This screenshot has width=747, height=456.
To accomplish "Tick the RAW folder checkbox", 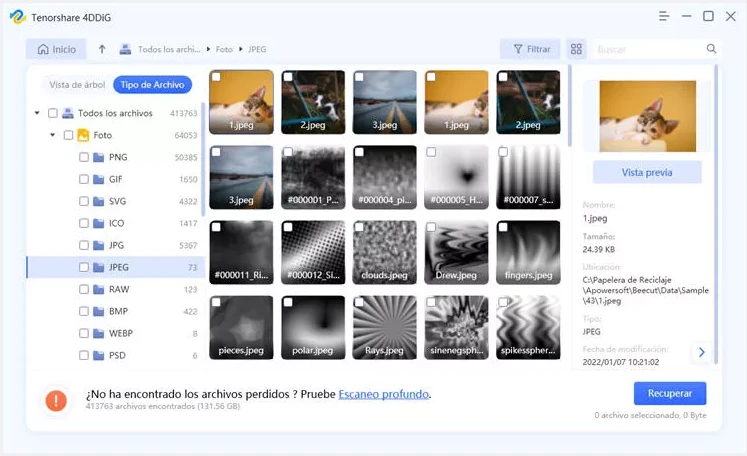I will point(84,289).
